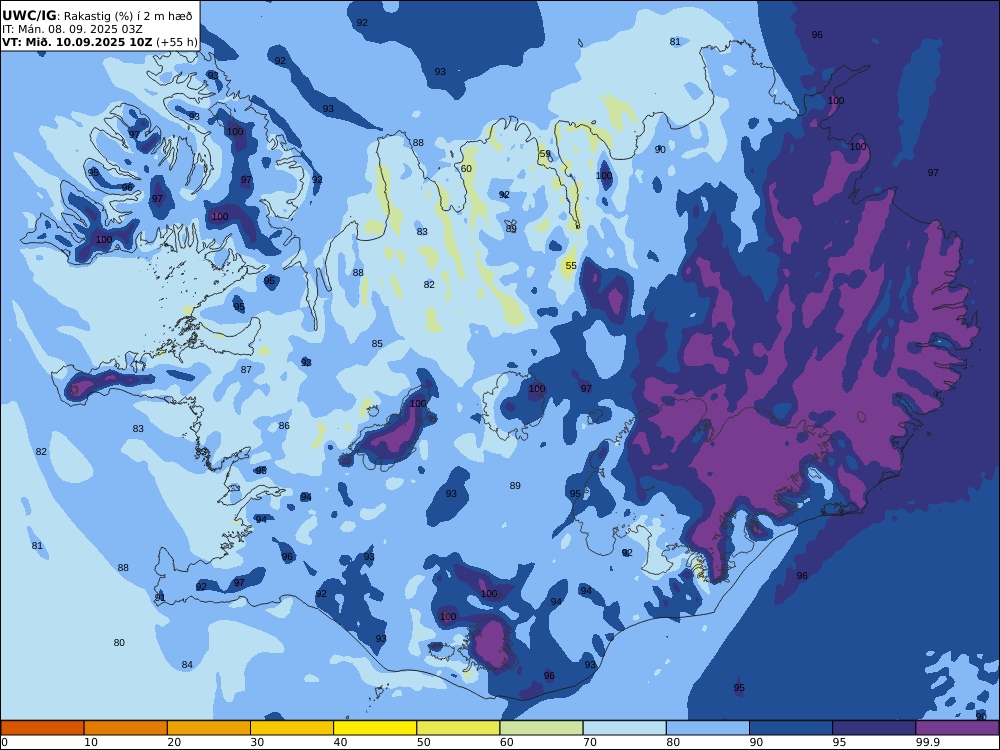Image resolution: width=1000 pixels, height=750 pixels.
Task: Click the 80–90 medium blue legend swatch
Action: click(x=708, y=728)
